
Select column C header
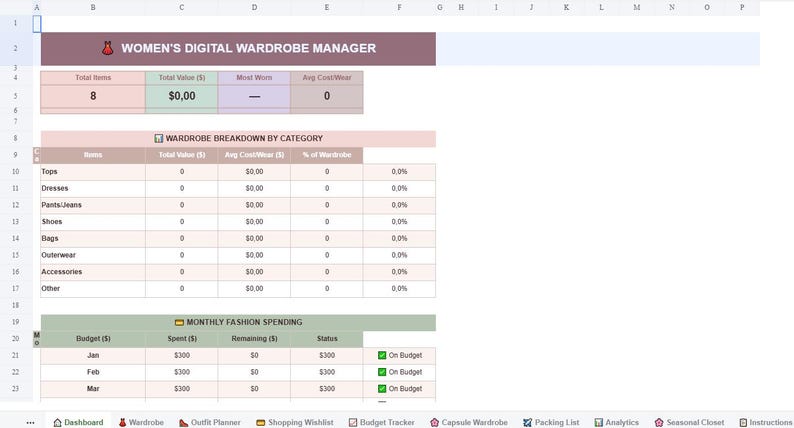[181, 7]
